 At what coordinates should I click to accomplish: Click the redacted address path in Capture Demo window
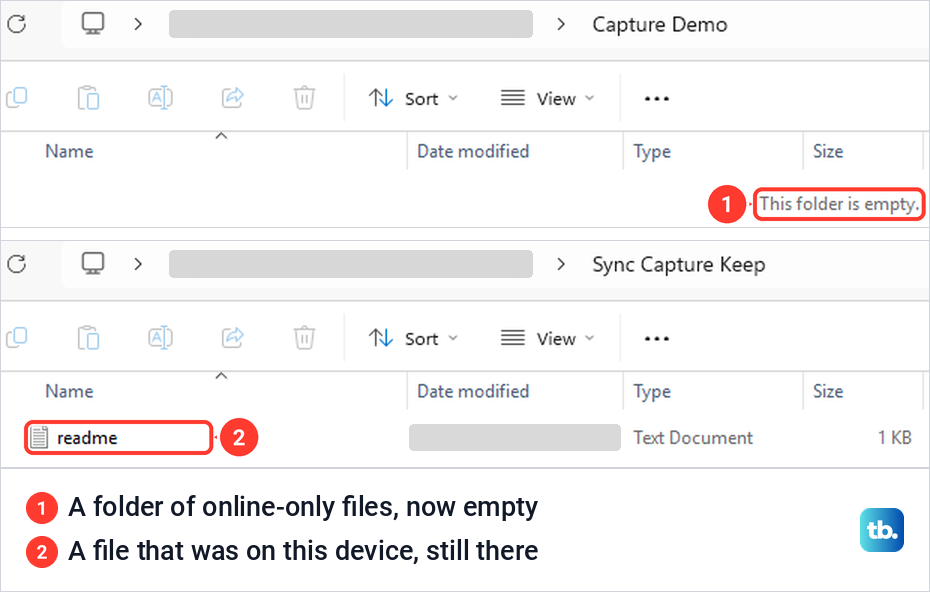pos(351,24)
